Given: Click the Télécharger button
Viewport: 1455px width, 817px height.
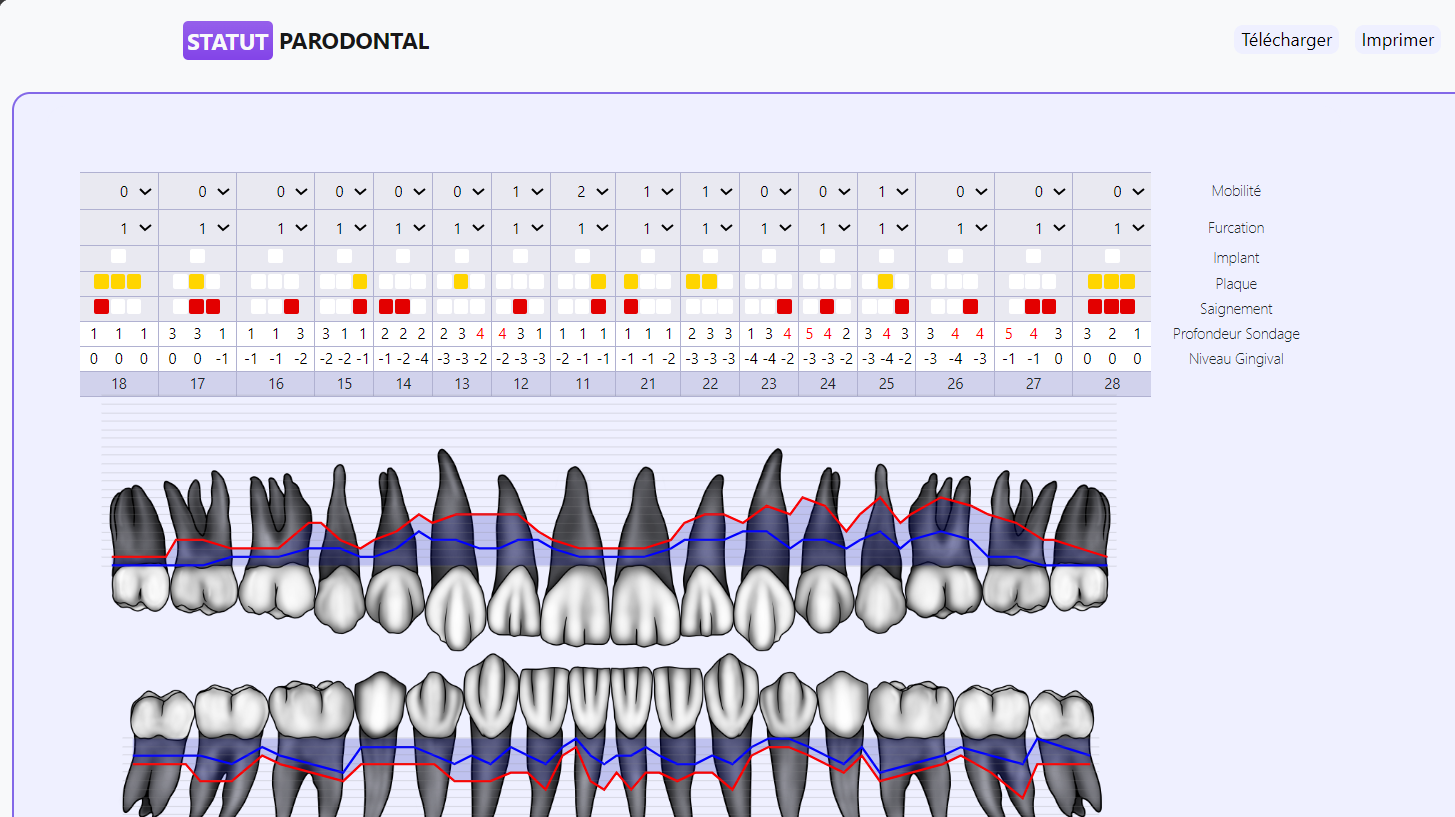Looking at the screenshot, I should coord(1286,40).
